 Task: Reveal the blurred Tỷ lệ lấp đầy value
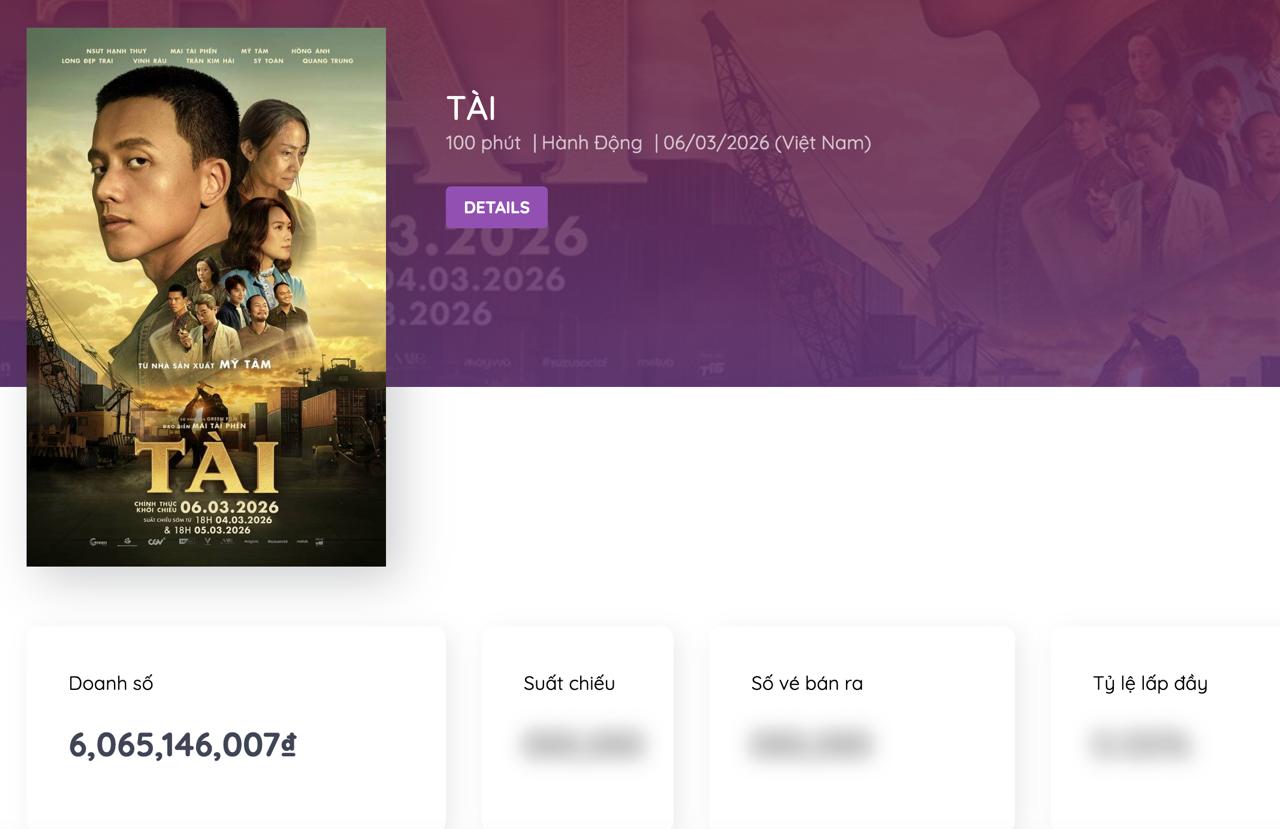click(x=1140, y=744)
